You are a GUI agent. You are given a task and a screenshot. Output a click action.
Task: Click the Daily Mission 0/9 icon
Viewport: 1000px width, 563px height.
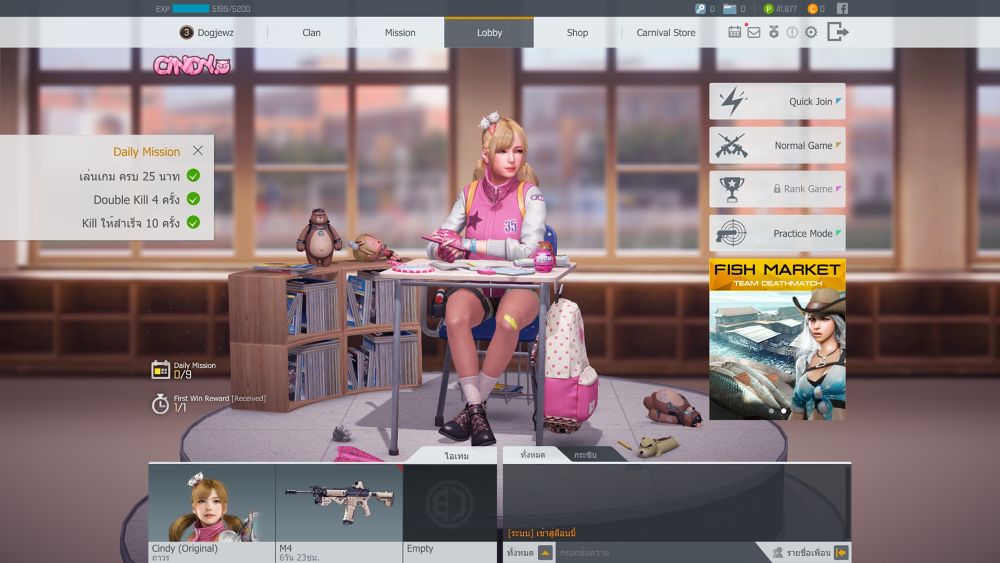160,370
